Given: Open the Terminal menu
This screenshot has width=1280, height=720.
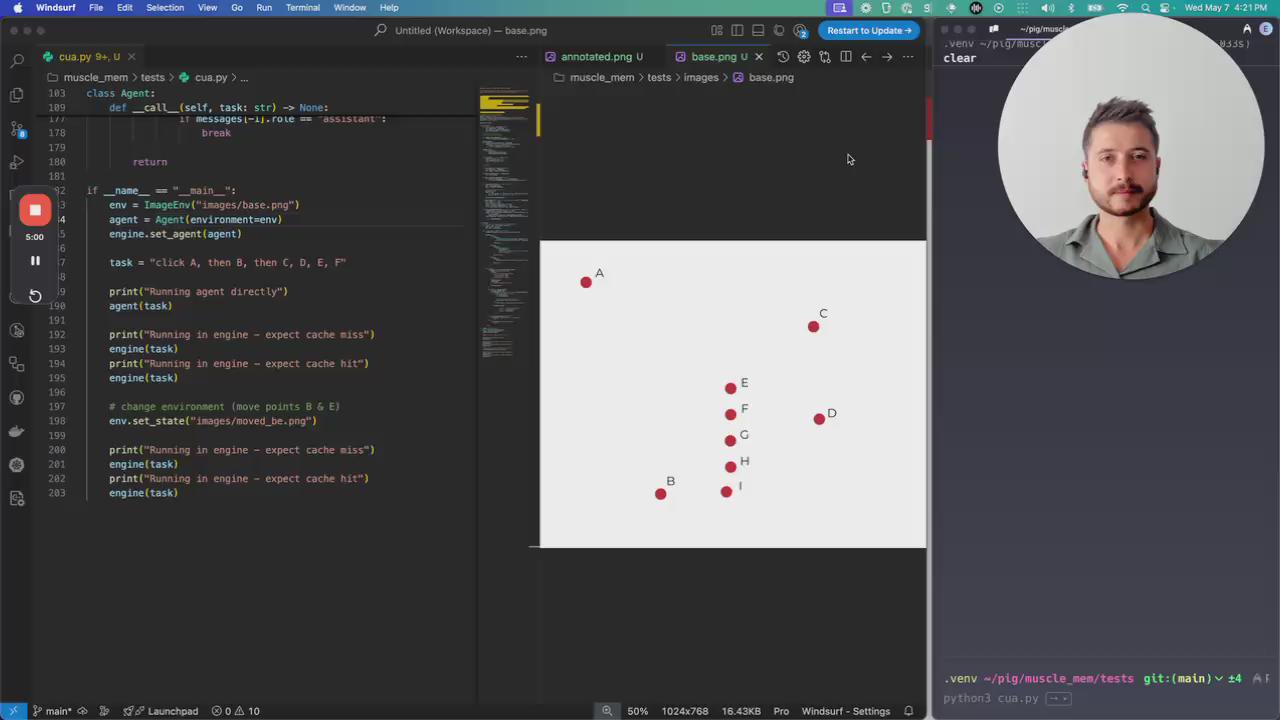Looking at the screenshot, I should (302, 8).
